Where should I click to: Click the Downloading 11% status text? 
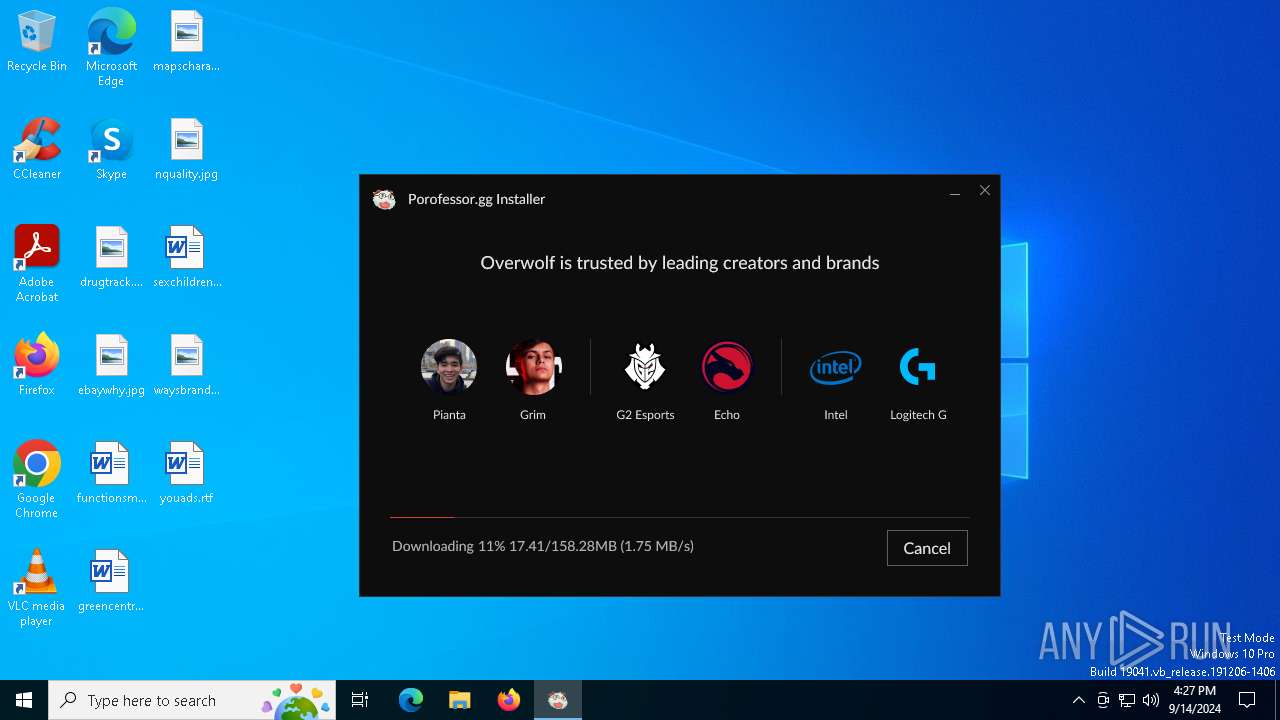(543, 546)
